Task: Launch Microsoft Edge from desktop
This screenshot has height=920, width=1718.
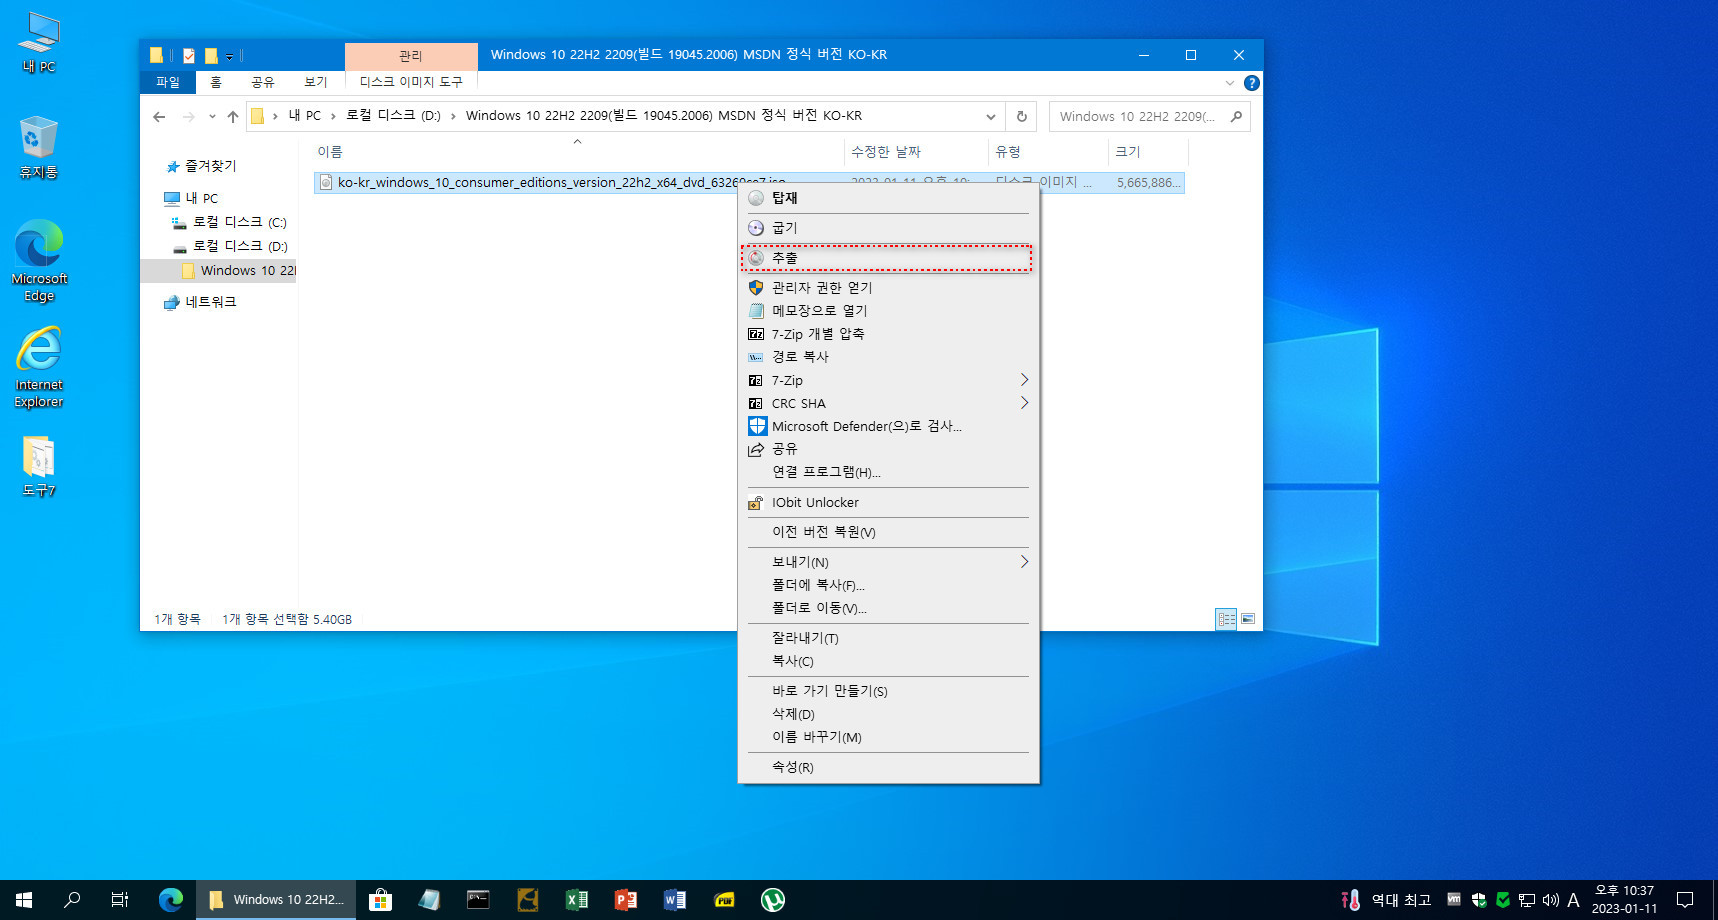Action: [x=39, y=260]
